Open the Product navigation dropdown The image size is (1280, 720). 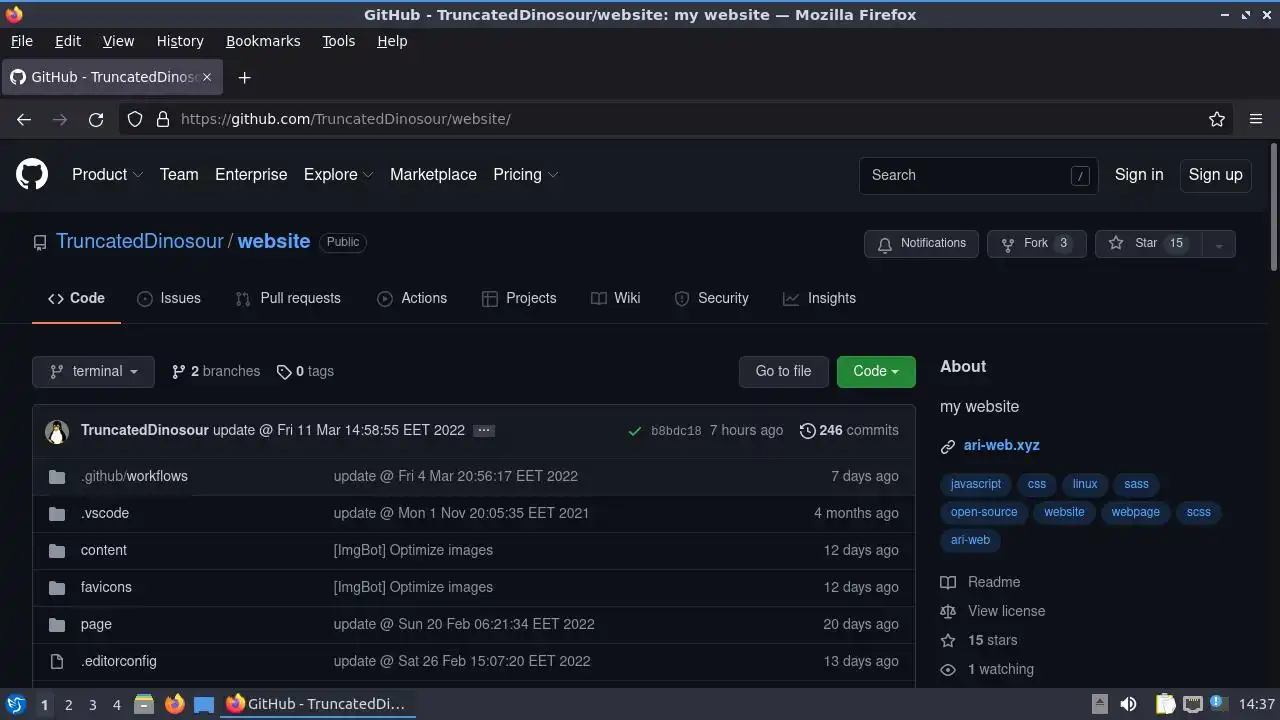[x=108, y=174]
